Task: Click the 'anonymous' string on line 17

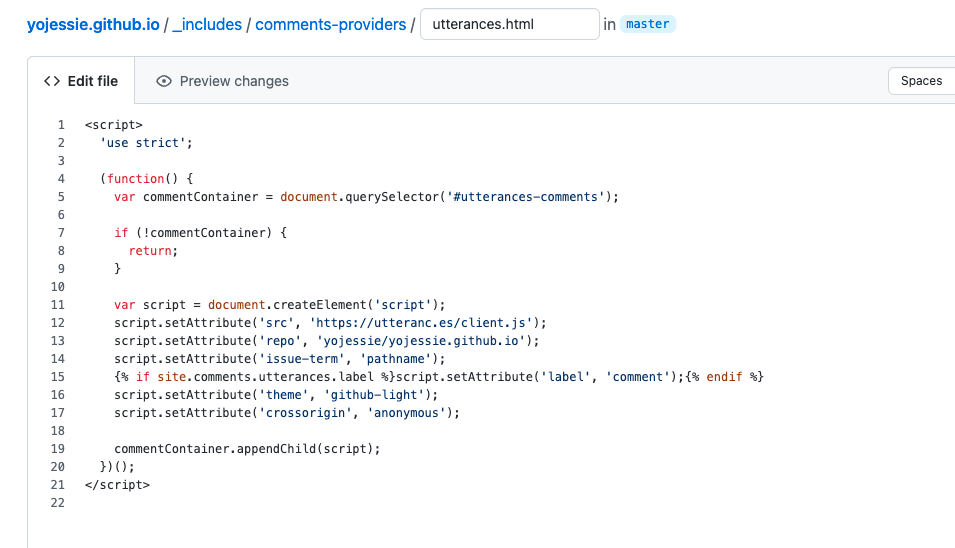Action: (406, 413)
